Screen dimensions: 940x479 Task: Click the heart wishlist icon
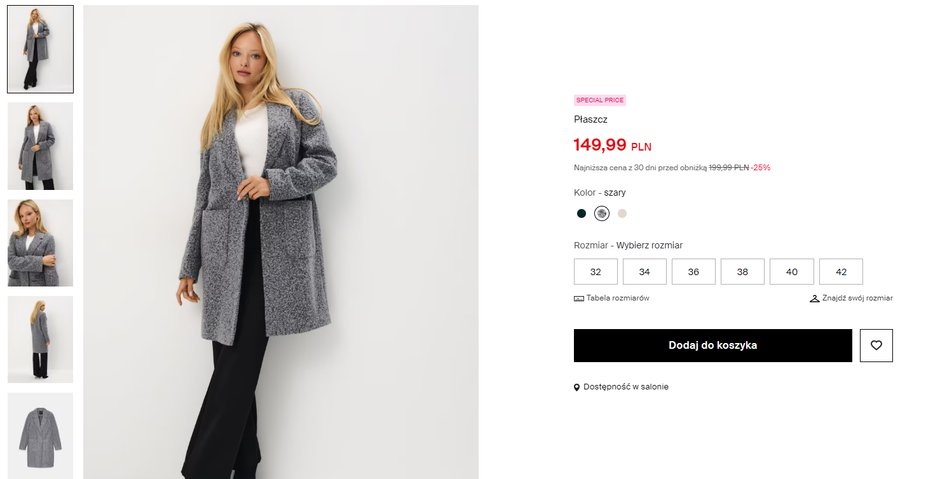click(x=876, y=345)
